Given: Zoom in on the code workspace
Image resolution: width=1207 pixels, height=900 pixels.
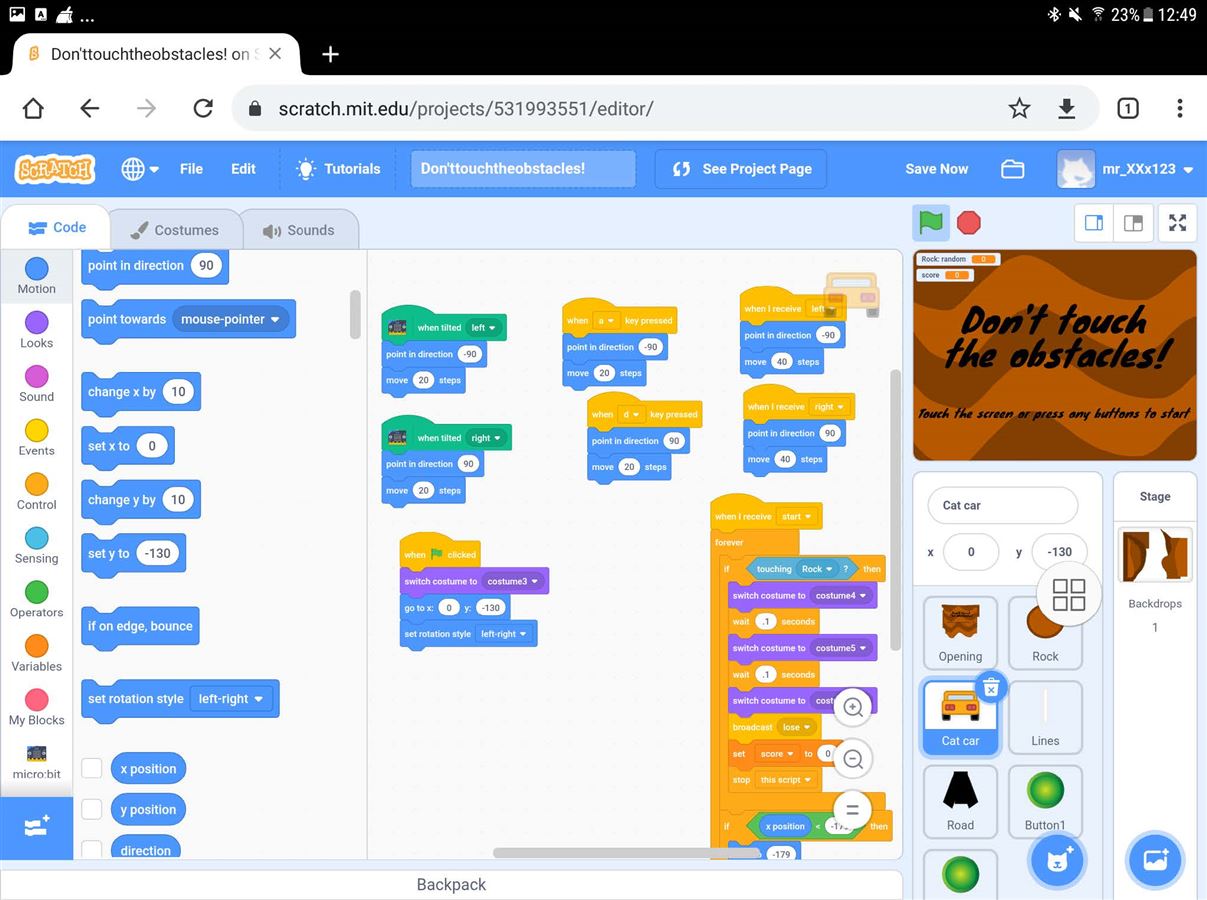Looking at the screenshot, I should click(853, 707).
